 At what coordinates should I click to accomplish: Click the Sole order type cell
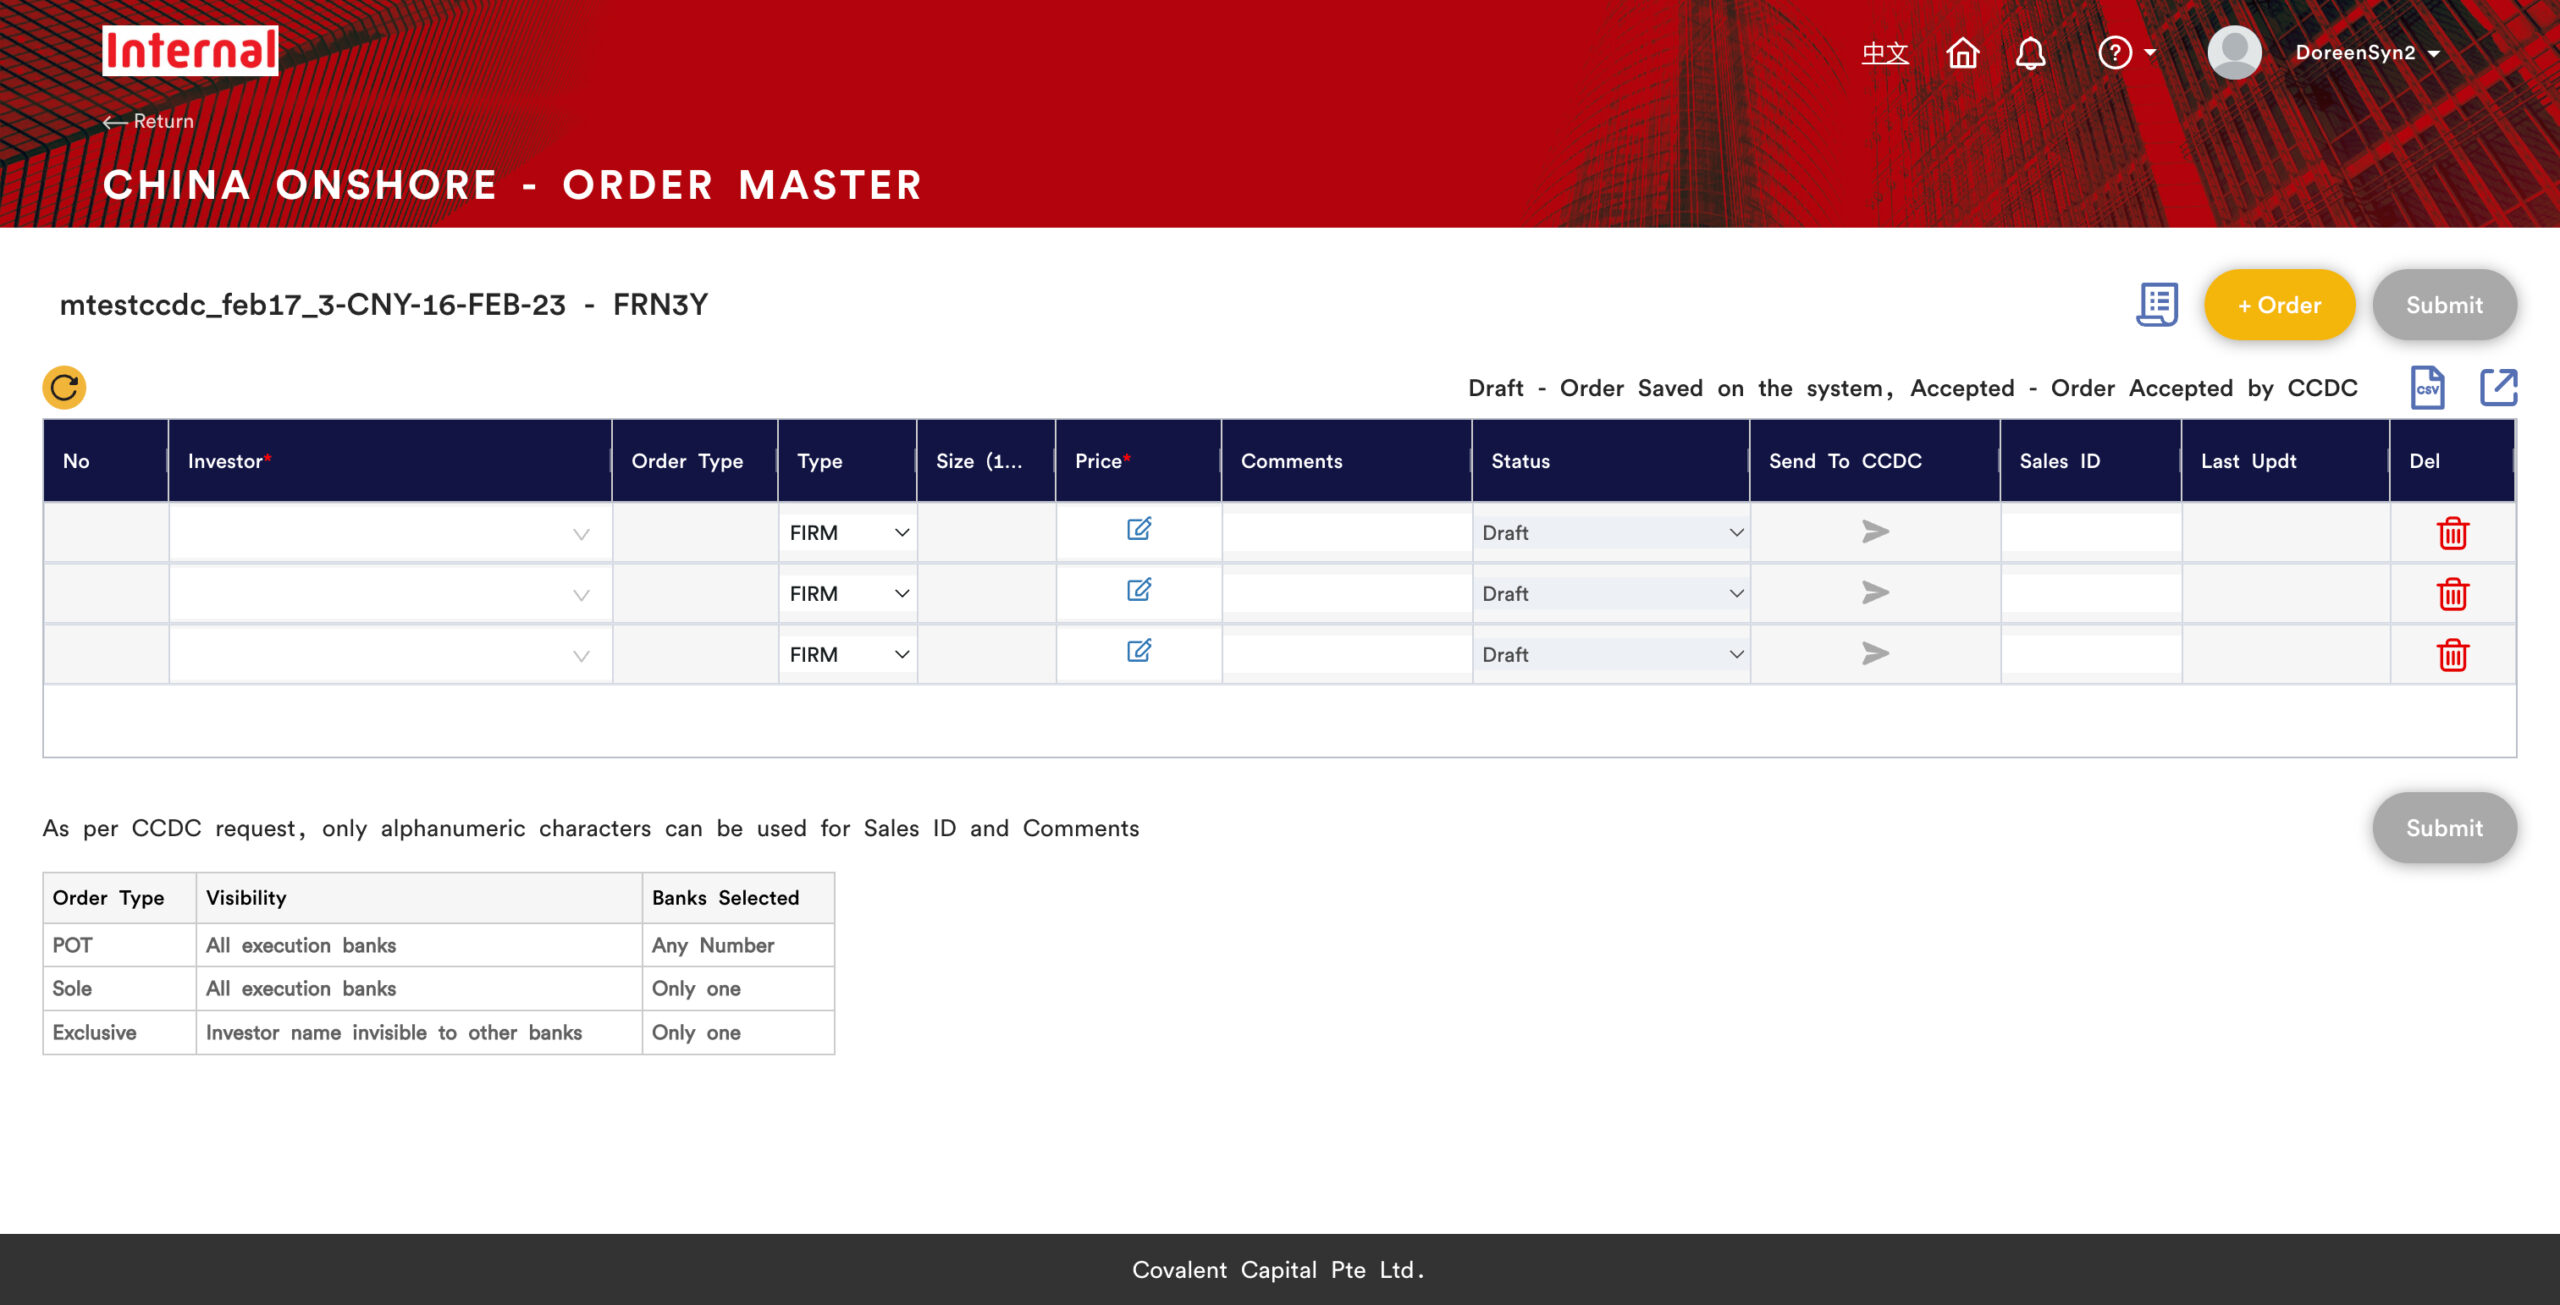pos(119,988)
